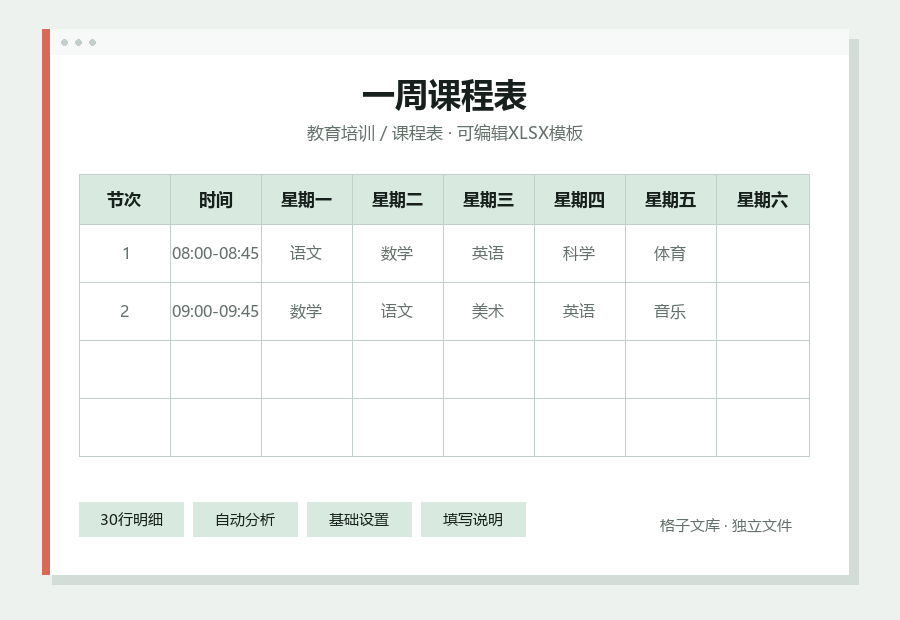Select period number 2 cell

coord(125,311)
